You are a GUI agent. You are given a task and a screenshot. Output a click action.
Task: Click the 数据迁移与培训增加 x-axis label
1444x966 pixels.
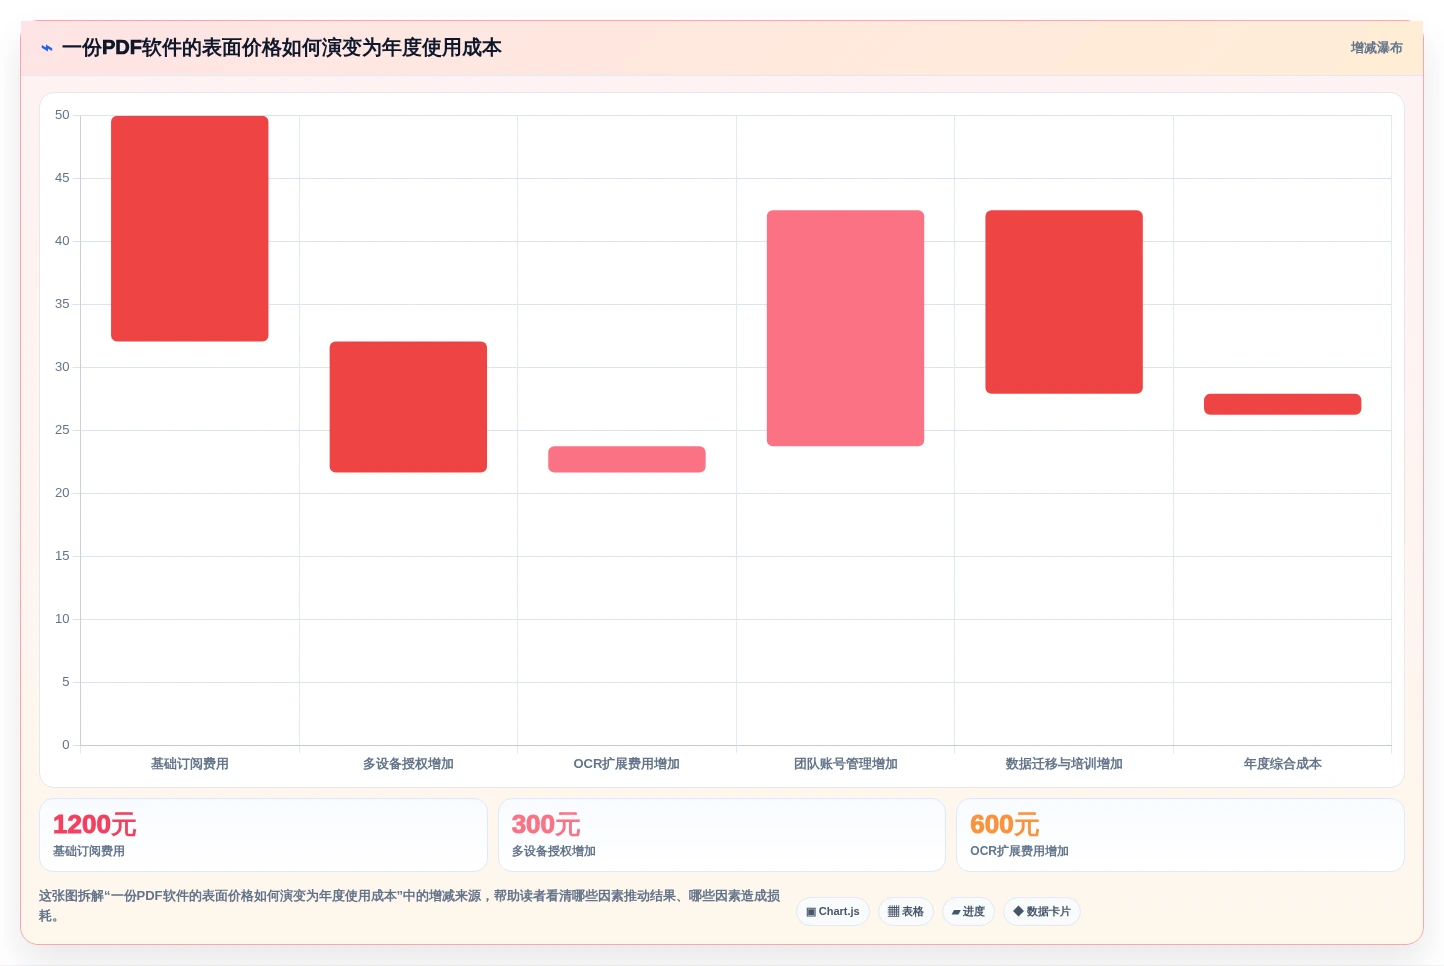(1064, 764)
